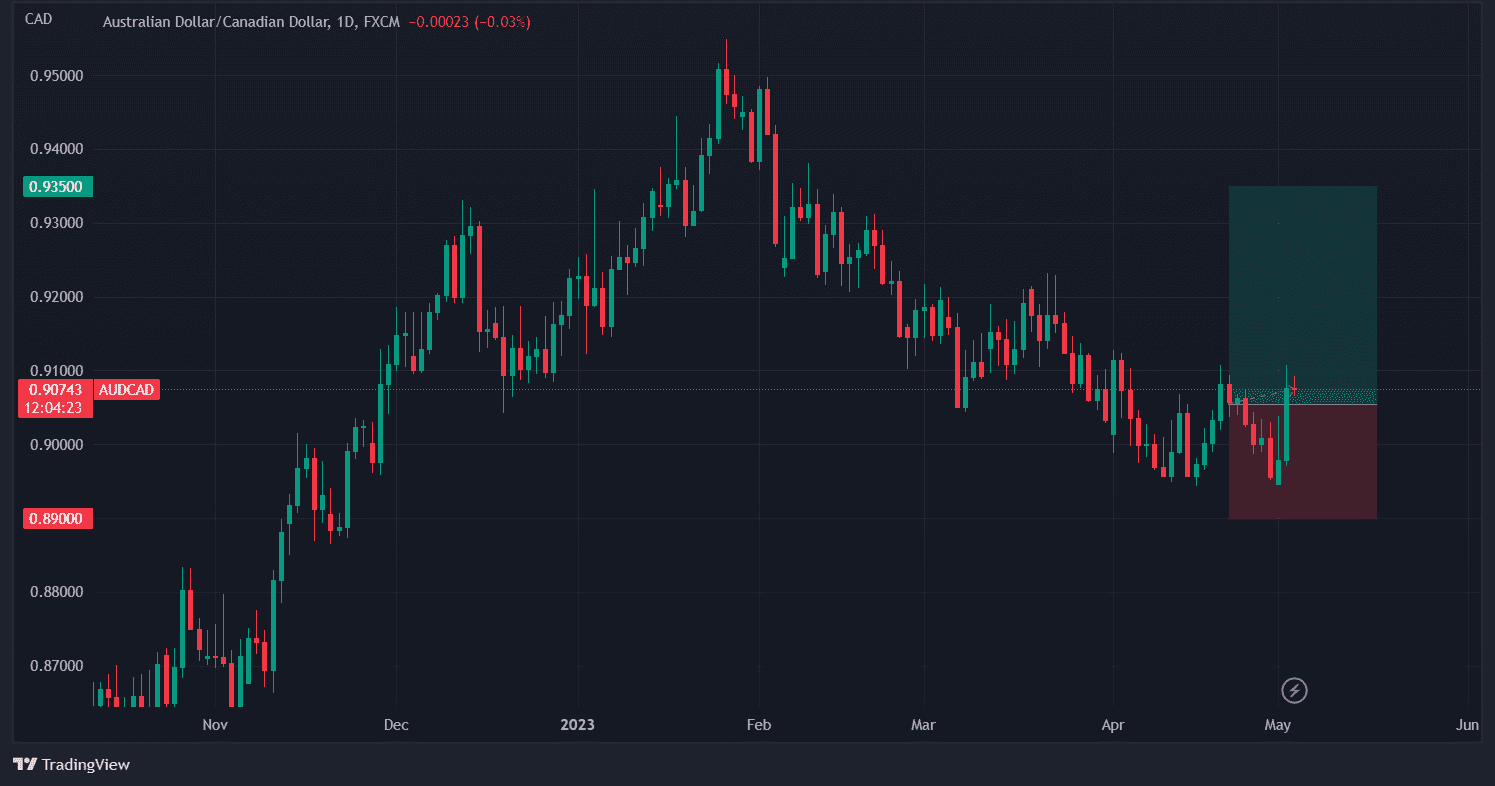Screen dimensions: 1495x786
Task: Click the lightning bolt go-to-realtime icon
Action: pyautogui.click(x=1295, y=690)
